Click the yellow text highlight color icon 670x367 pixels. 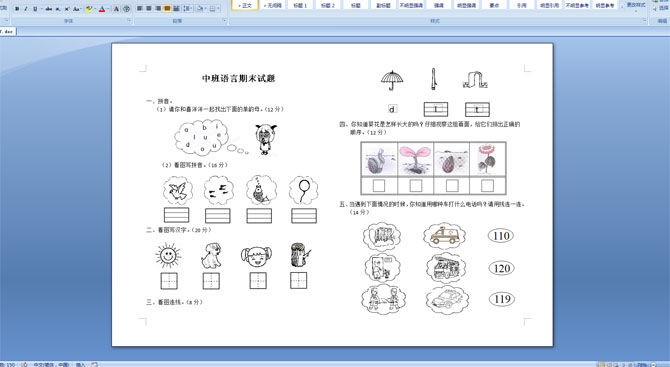pyautogui.click(x=89, y=9)
